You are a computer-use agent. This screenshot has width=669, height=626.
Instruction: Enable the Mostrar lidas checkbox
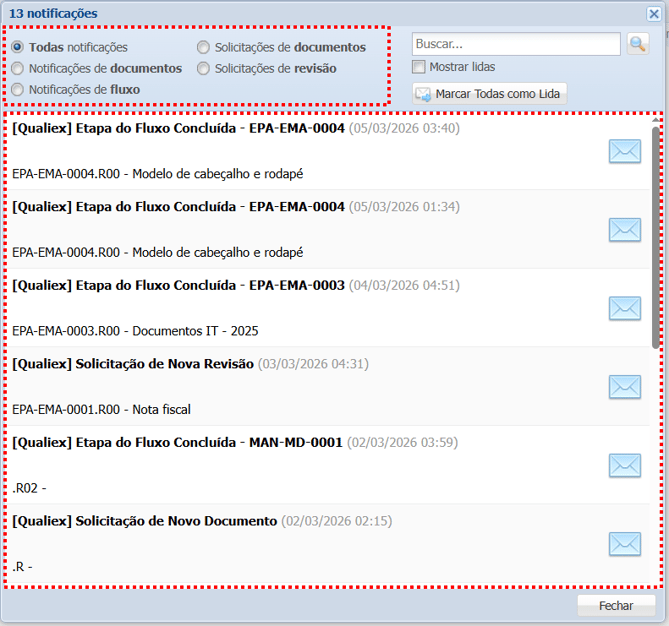[x=420, y=67]
